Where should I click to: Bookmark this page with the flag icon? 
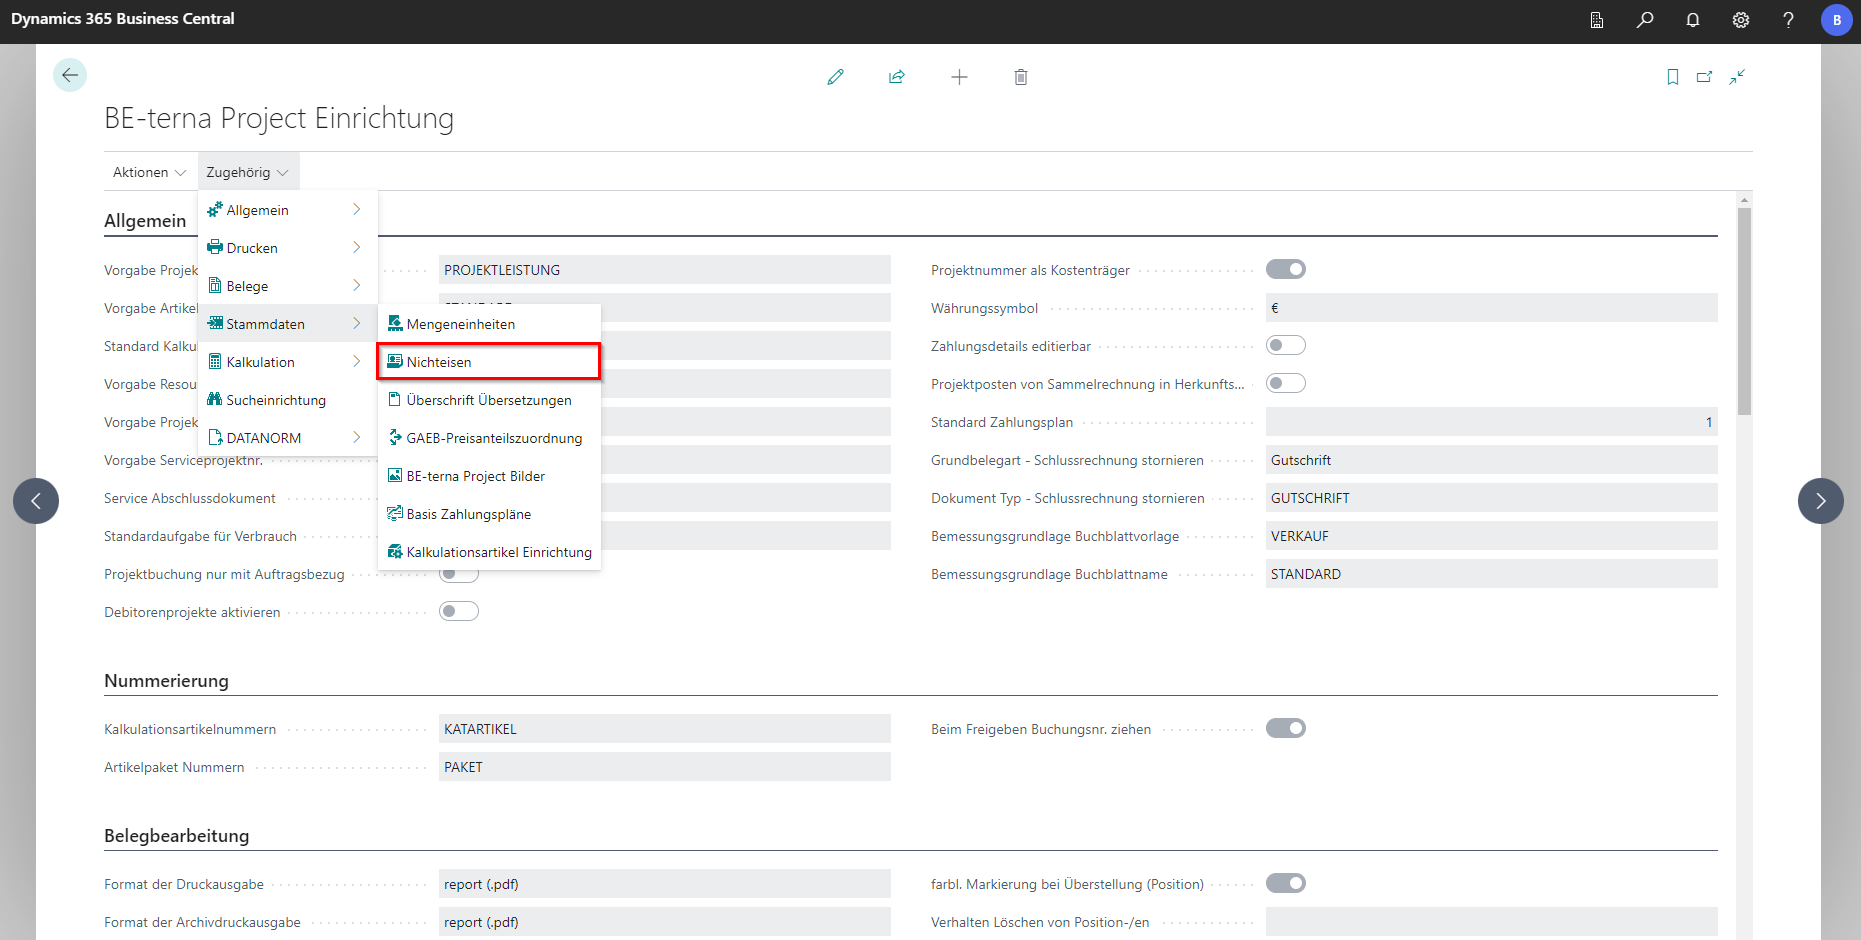click(x=1672, y=77)
